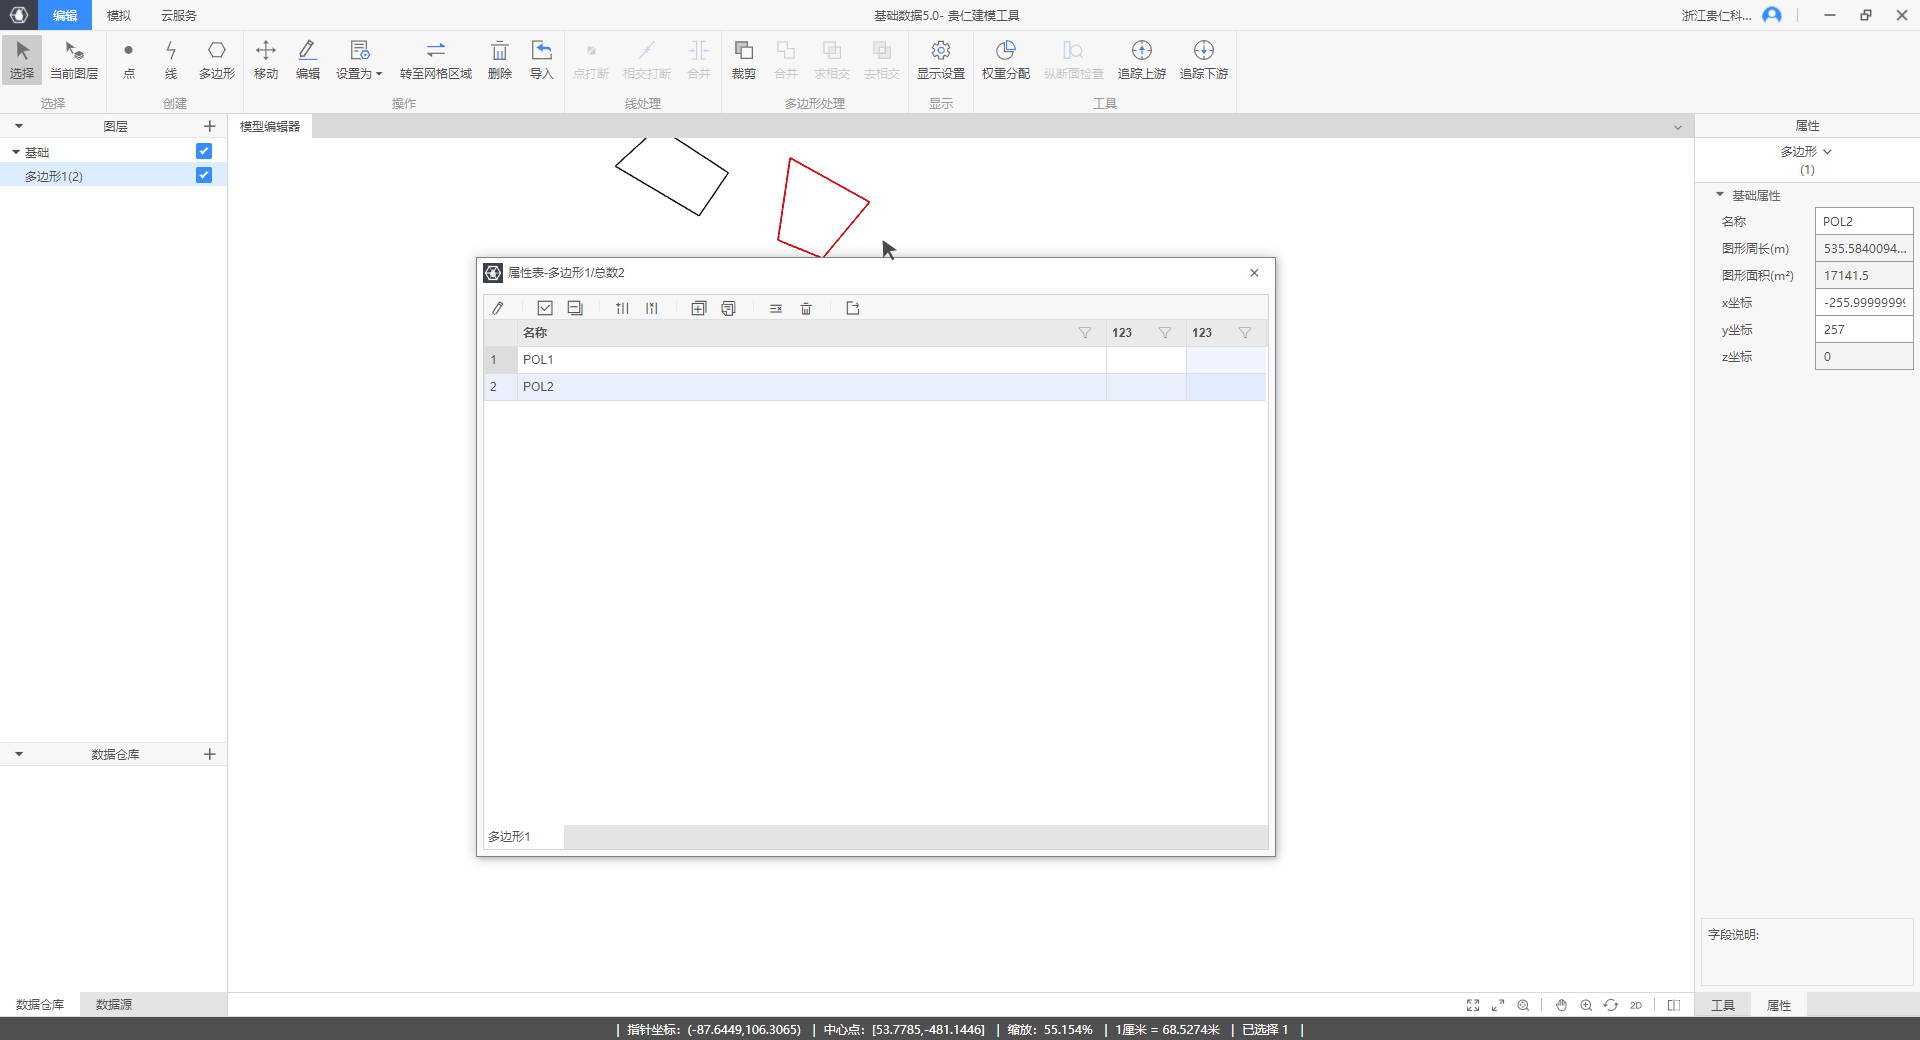The image size is (1920, 1040).
Task: Click the trash icon in attribute table toolbar
Action: pos(806,309)
